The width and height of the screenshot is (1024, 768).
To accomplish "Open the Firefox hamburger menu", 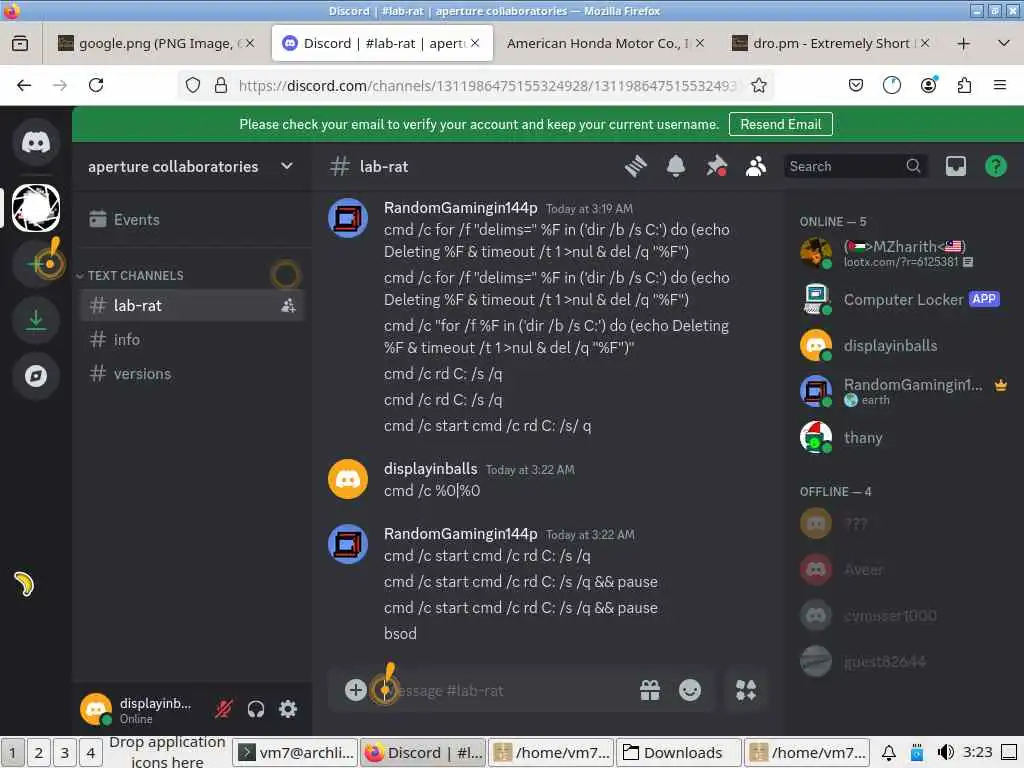I will [999, 85].
